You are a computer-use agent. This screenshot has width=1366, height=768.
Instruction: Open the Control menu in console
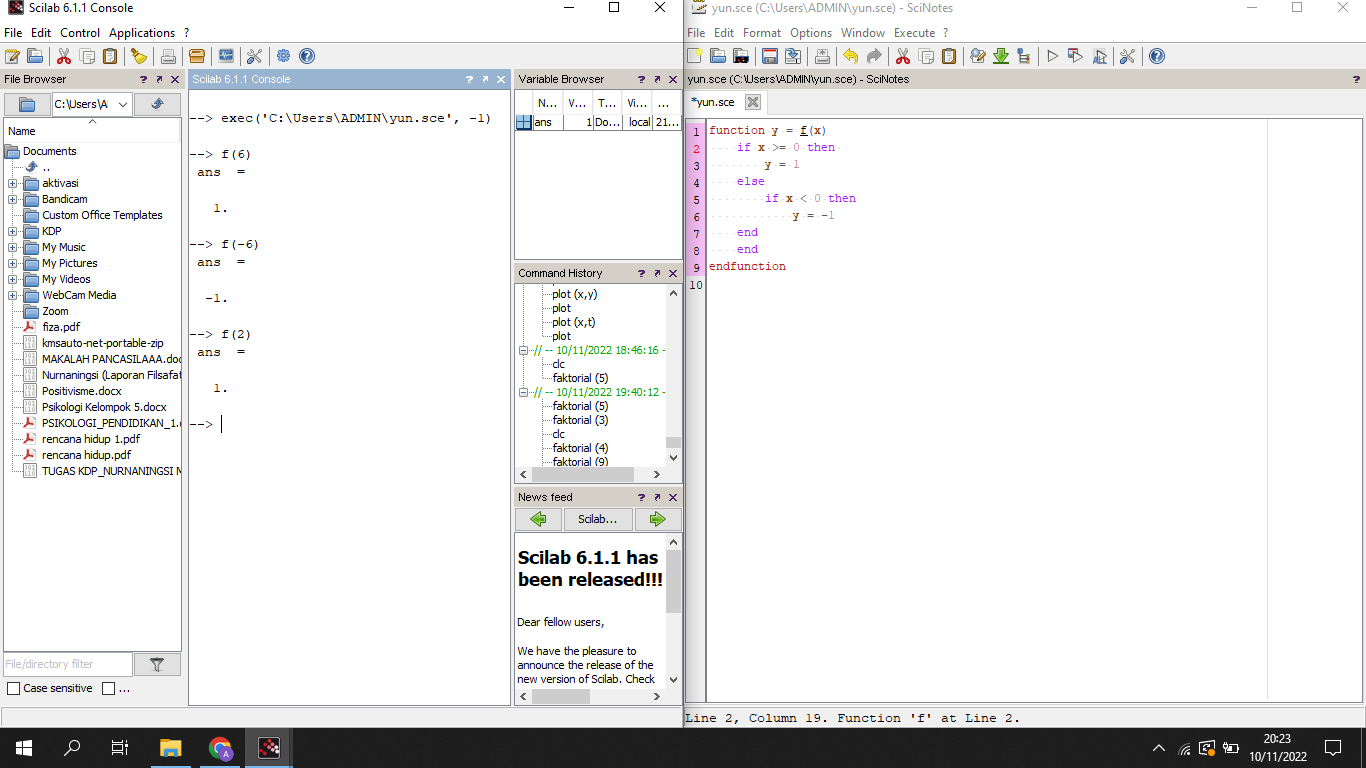[x=80, y=33]
